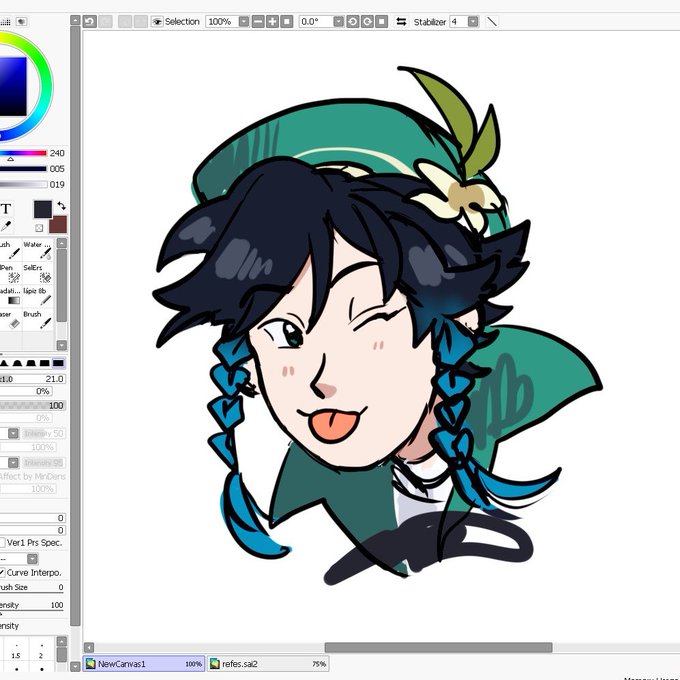The image size is (680, 680).
Task: Open the scratchpad panel icon at top
Action: click(x=21, y=21)
